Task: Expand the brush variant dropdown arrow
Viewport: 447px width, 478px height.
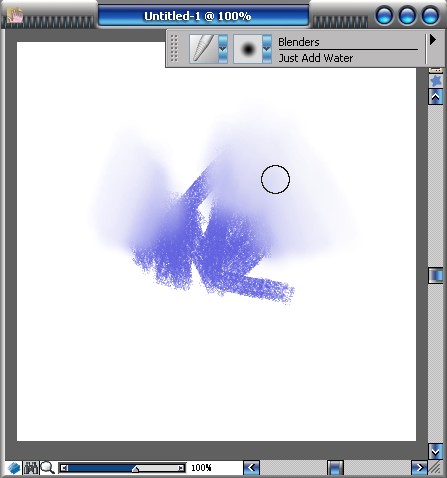Action: 267,49
